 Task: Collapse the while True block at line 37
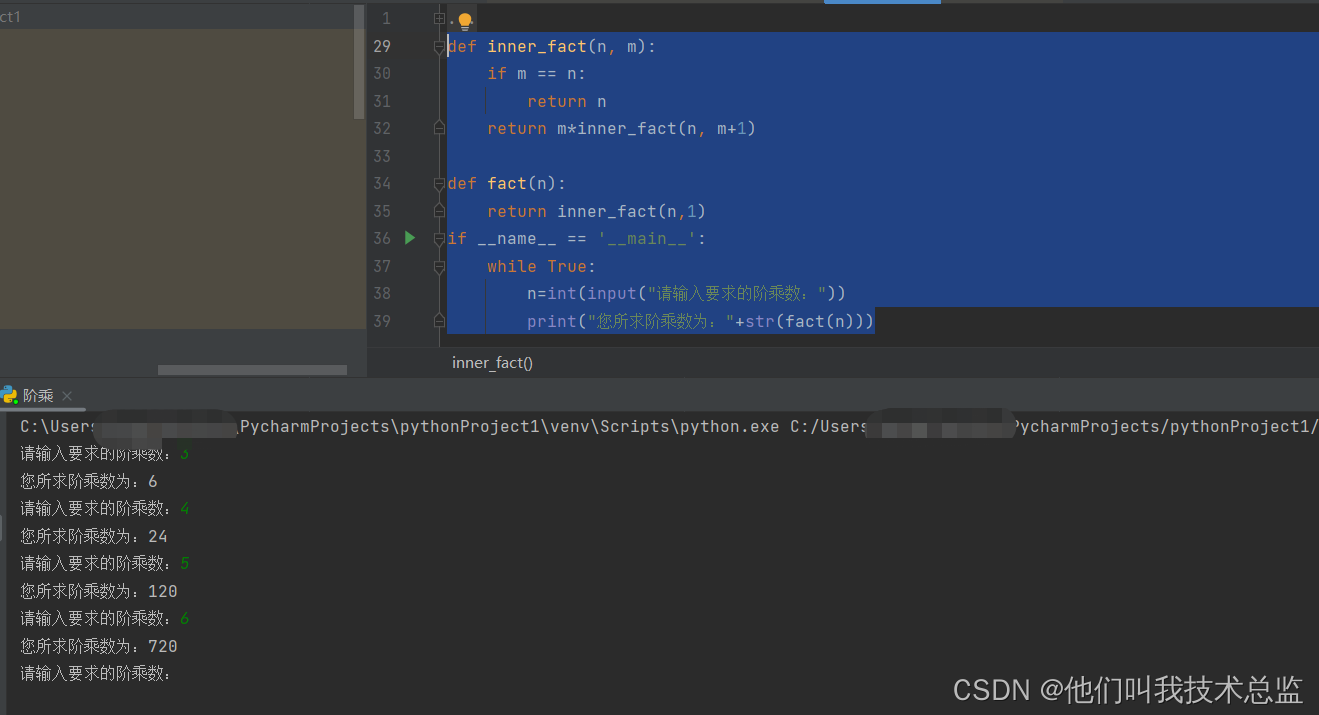click(x=439, y=267)
